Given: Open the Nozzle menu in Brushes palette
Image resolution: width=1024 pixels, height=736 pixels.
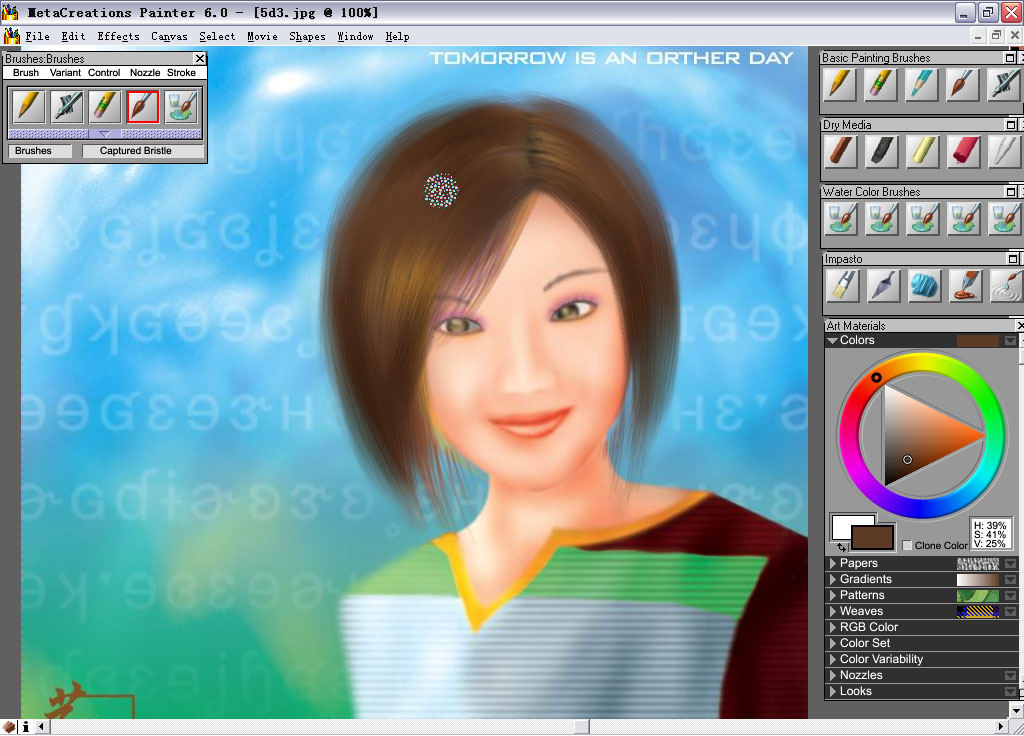Looking at the screenshot, I should click(x=145, y=72).
